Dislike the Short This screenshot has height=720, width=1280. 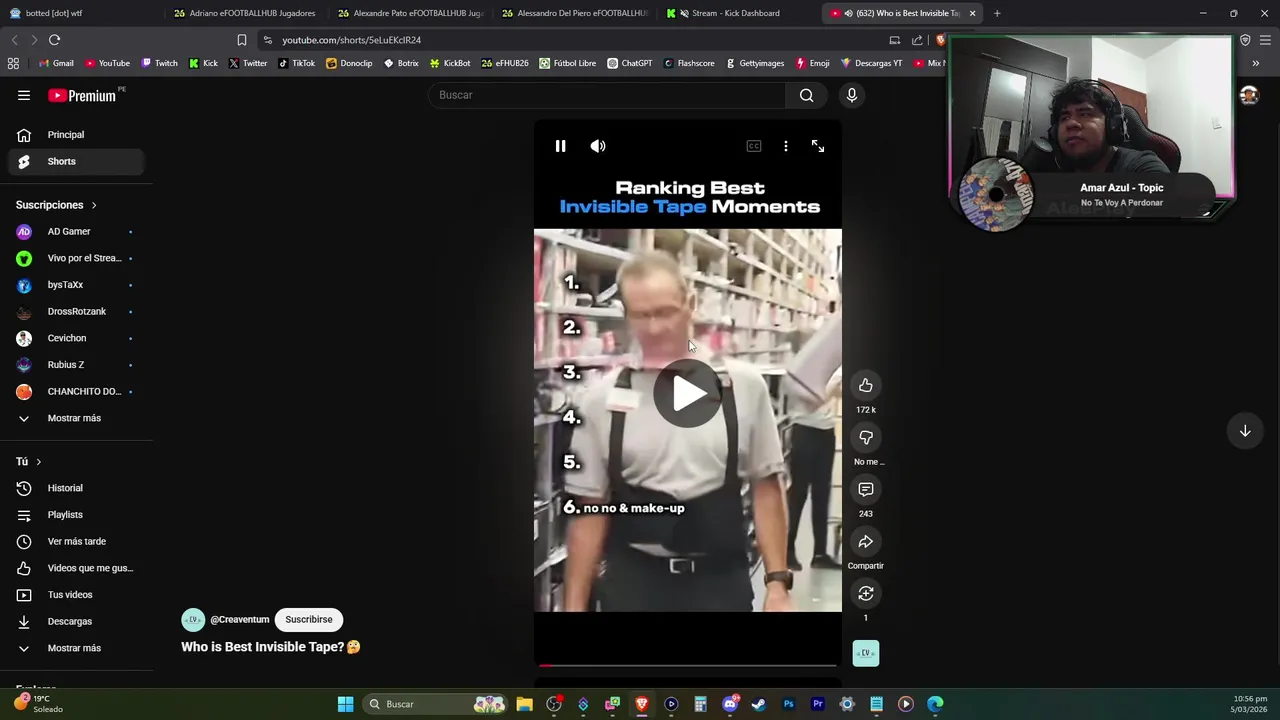click(x=866, y=437)
